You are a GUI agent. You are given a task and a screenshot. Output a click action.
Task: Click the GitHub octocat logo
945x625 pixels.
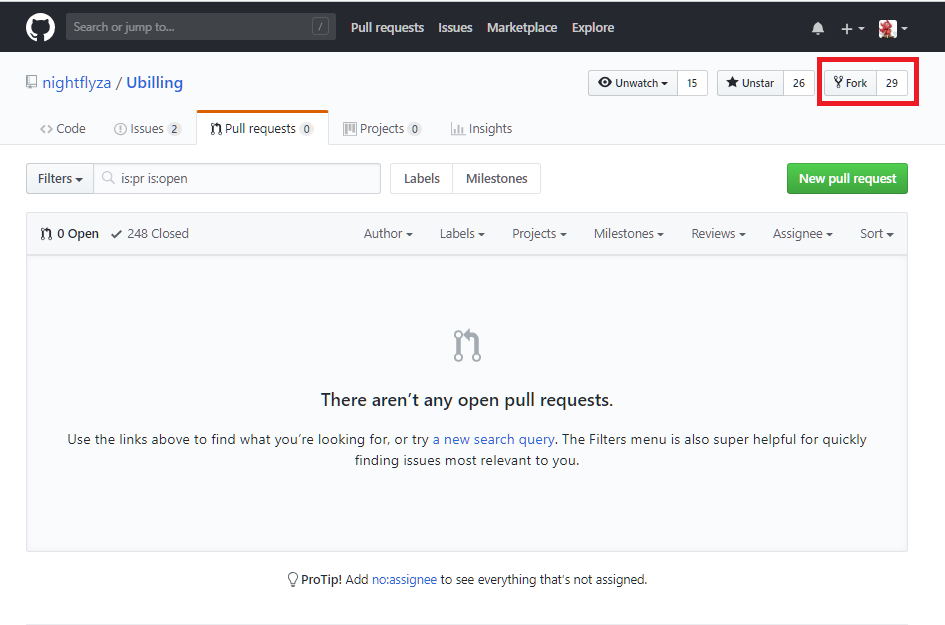(41, 27)
